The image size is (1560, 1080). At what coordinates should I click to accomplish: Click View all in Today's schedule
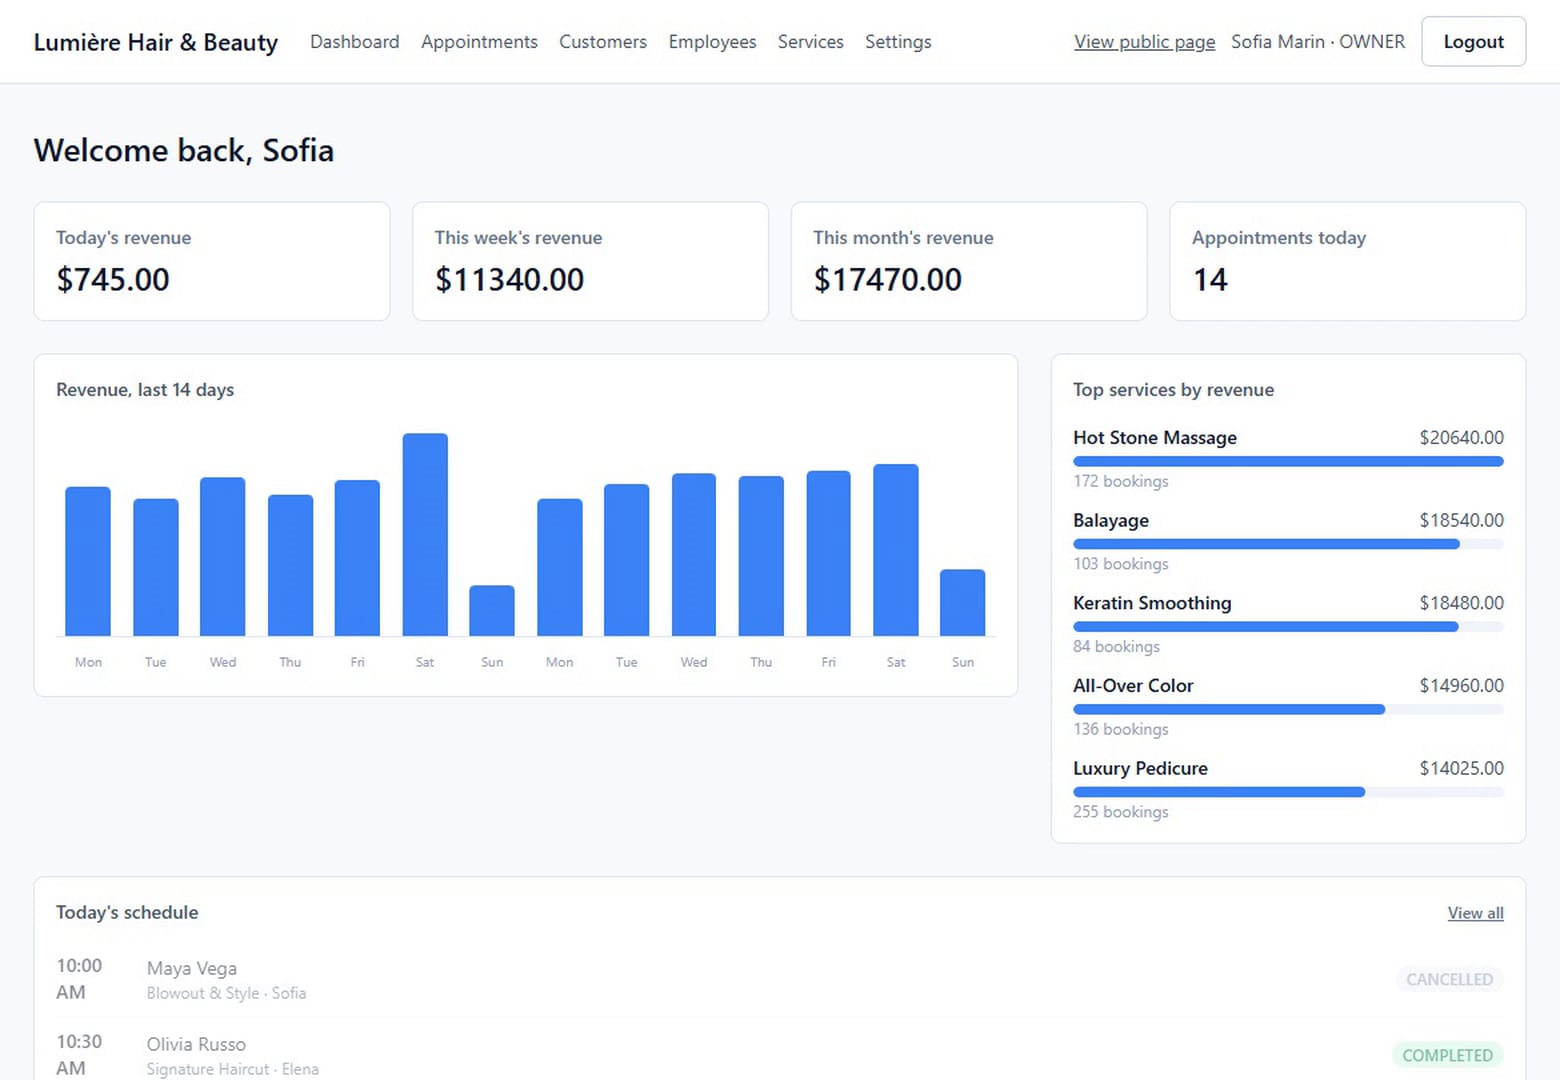coord(1475,913)
